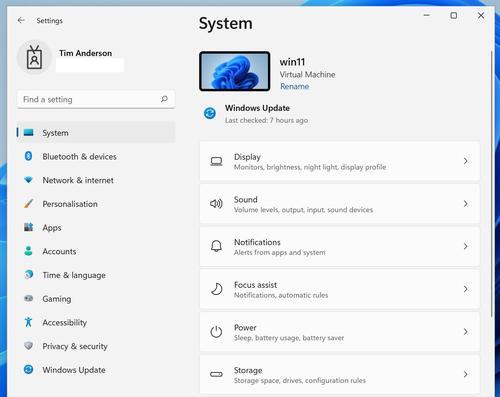The image size is (500, 397).
Task: Open Bluetooth & devices category
Action: click(79, 156)
